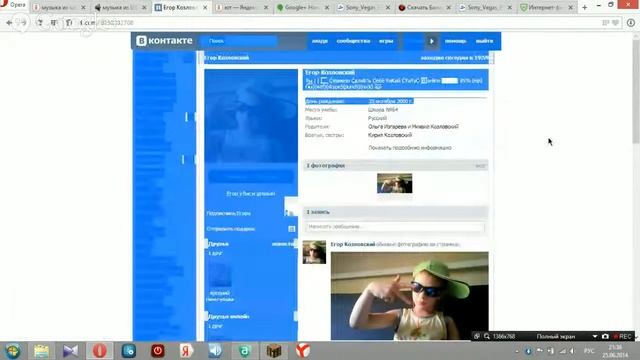
Task: Go back using the browser back arrow
Action: pyautogui.click(x=9, y=23)
